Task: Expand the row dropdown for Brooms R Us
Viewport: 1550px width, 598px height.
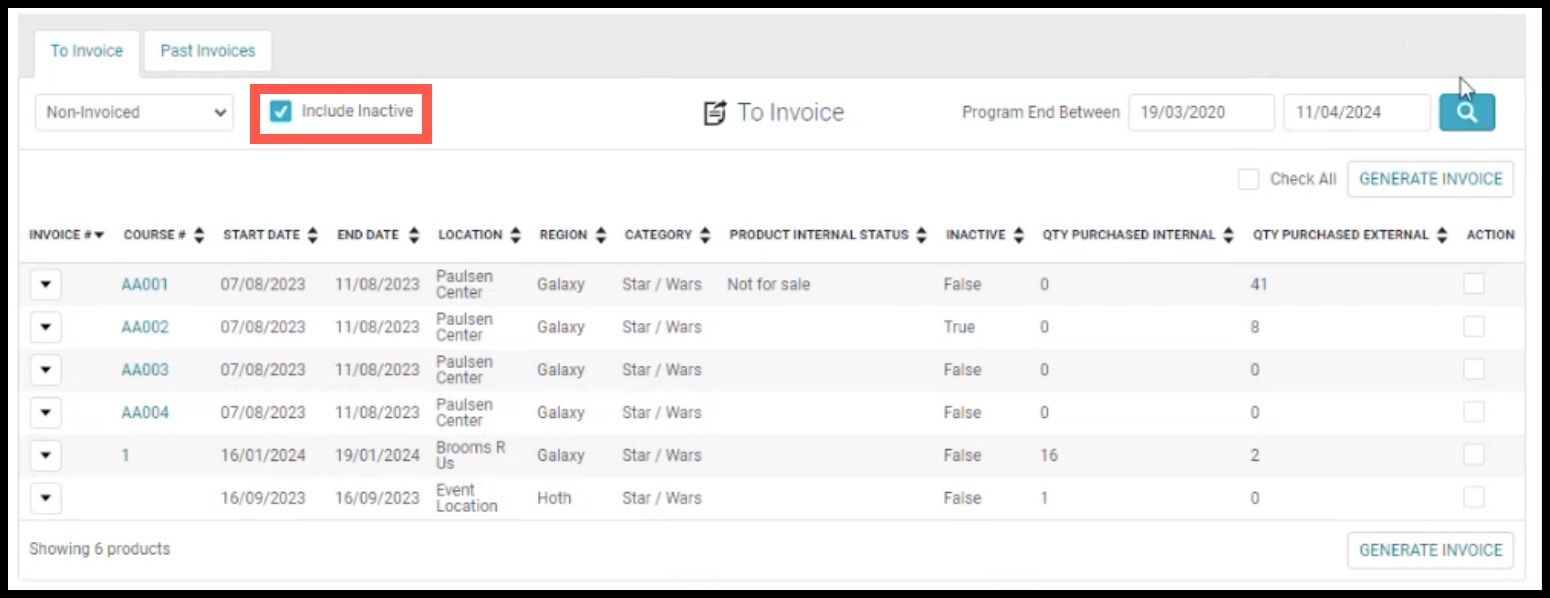Action: pos(46,455)
